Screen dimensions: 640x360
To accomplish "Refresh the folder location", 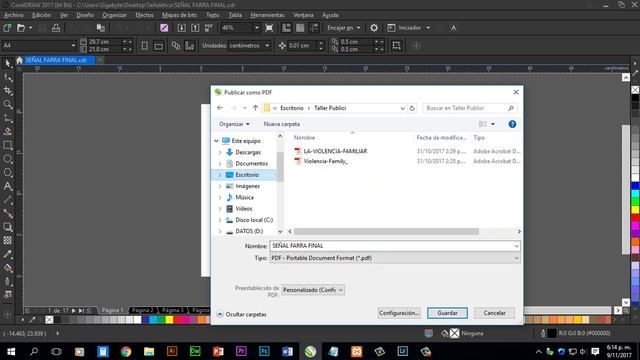I will click(x=412, y=108).
